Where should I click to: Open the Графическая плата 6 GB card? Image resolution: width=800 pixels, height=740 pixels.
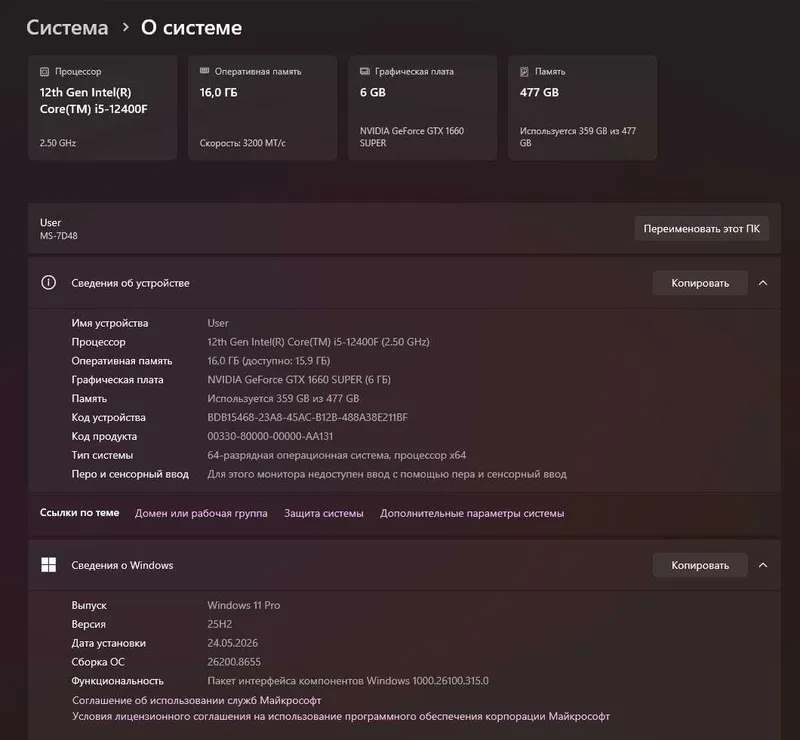coord(422,108)
